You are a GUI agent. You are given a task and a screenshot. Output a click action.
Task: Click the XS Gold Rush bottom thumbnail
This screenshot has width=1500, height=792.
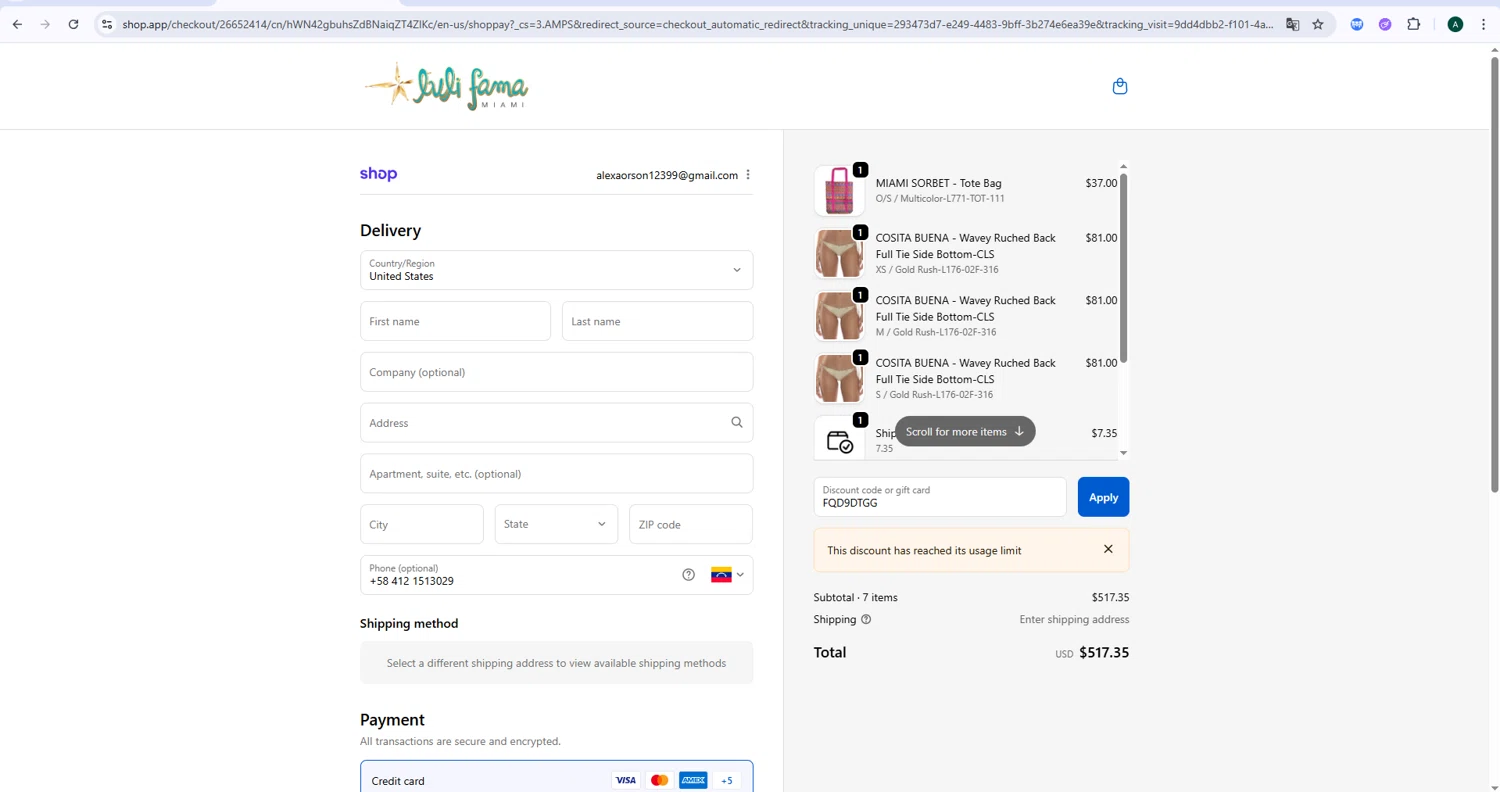pos(839,253)
